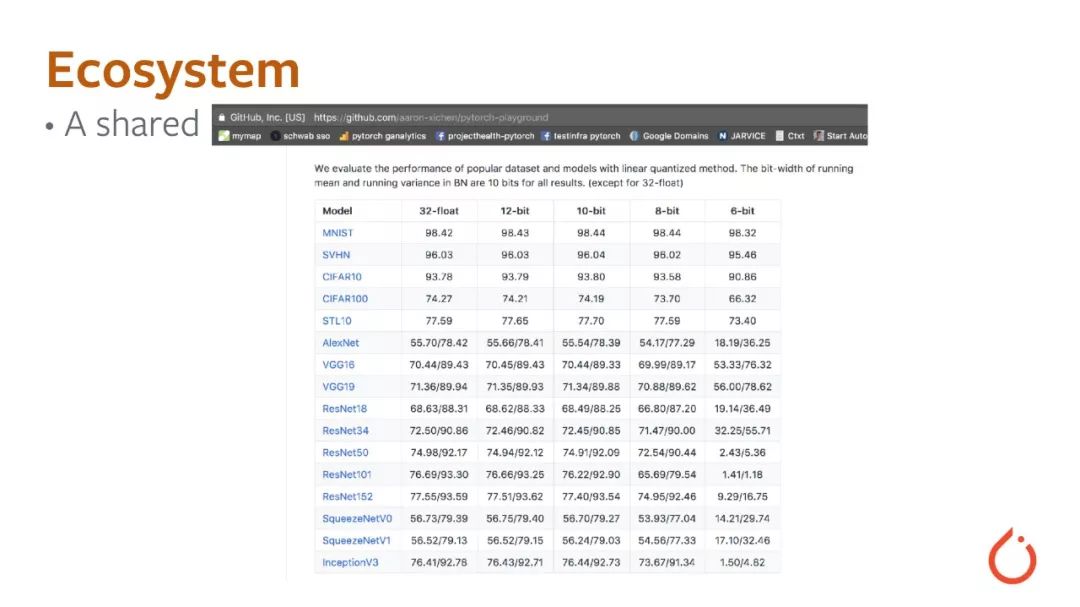Open the ResNet101 model link

click(x=346, y=475)
